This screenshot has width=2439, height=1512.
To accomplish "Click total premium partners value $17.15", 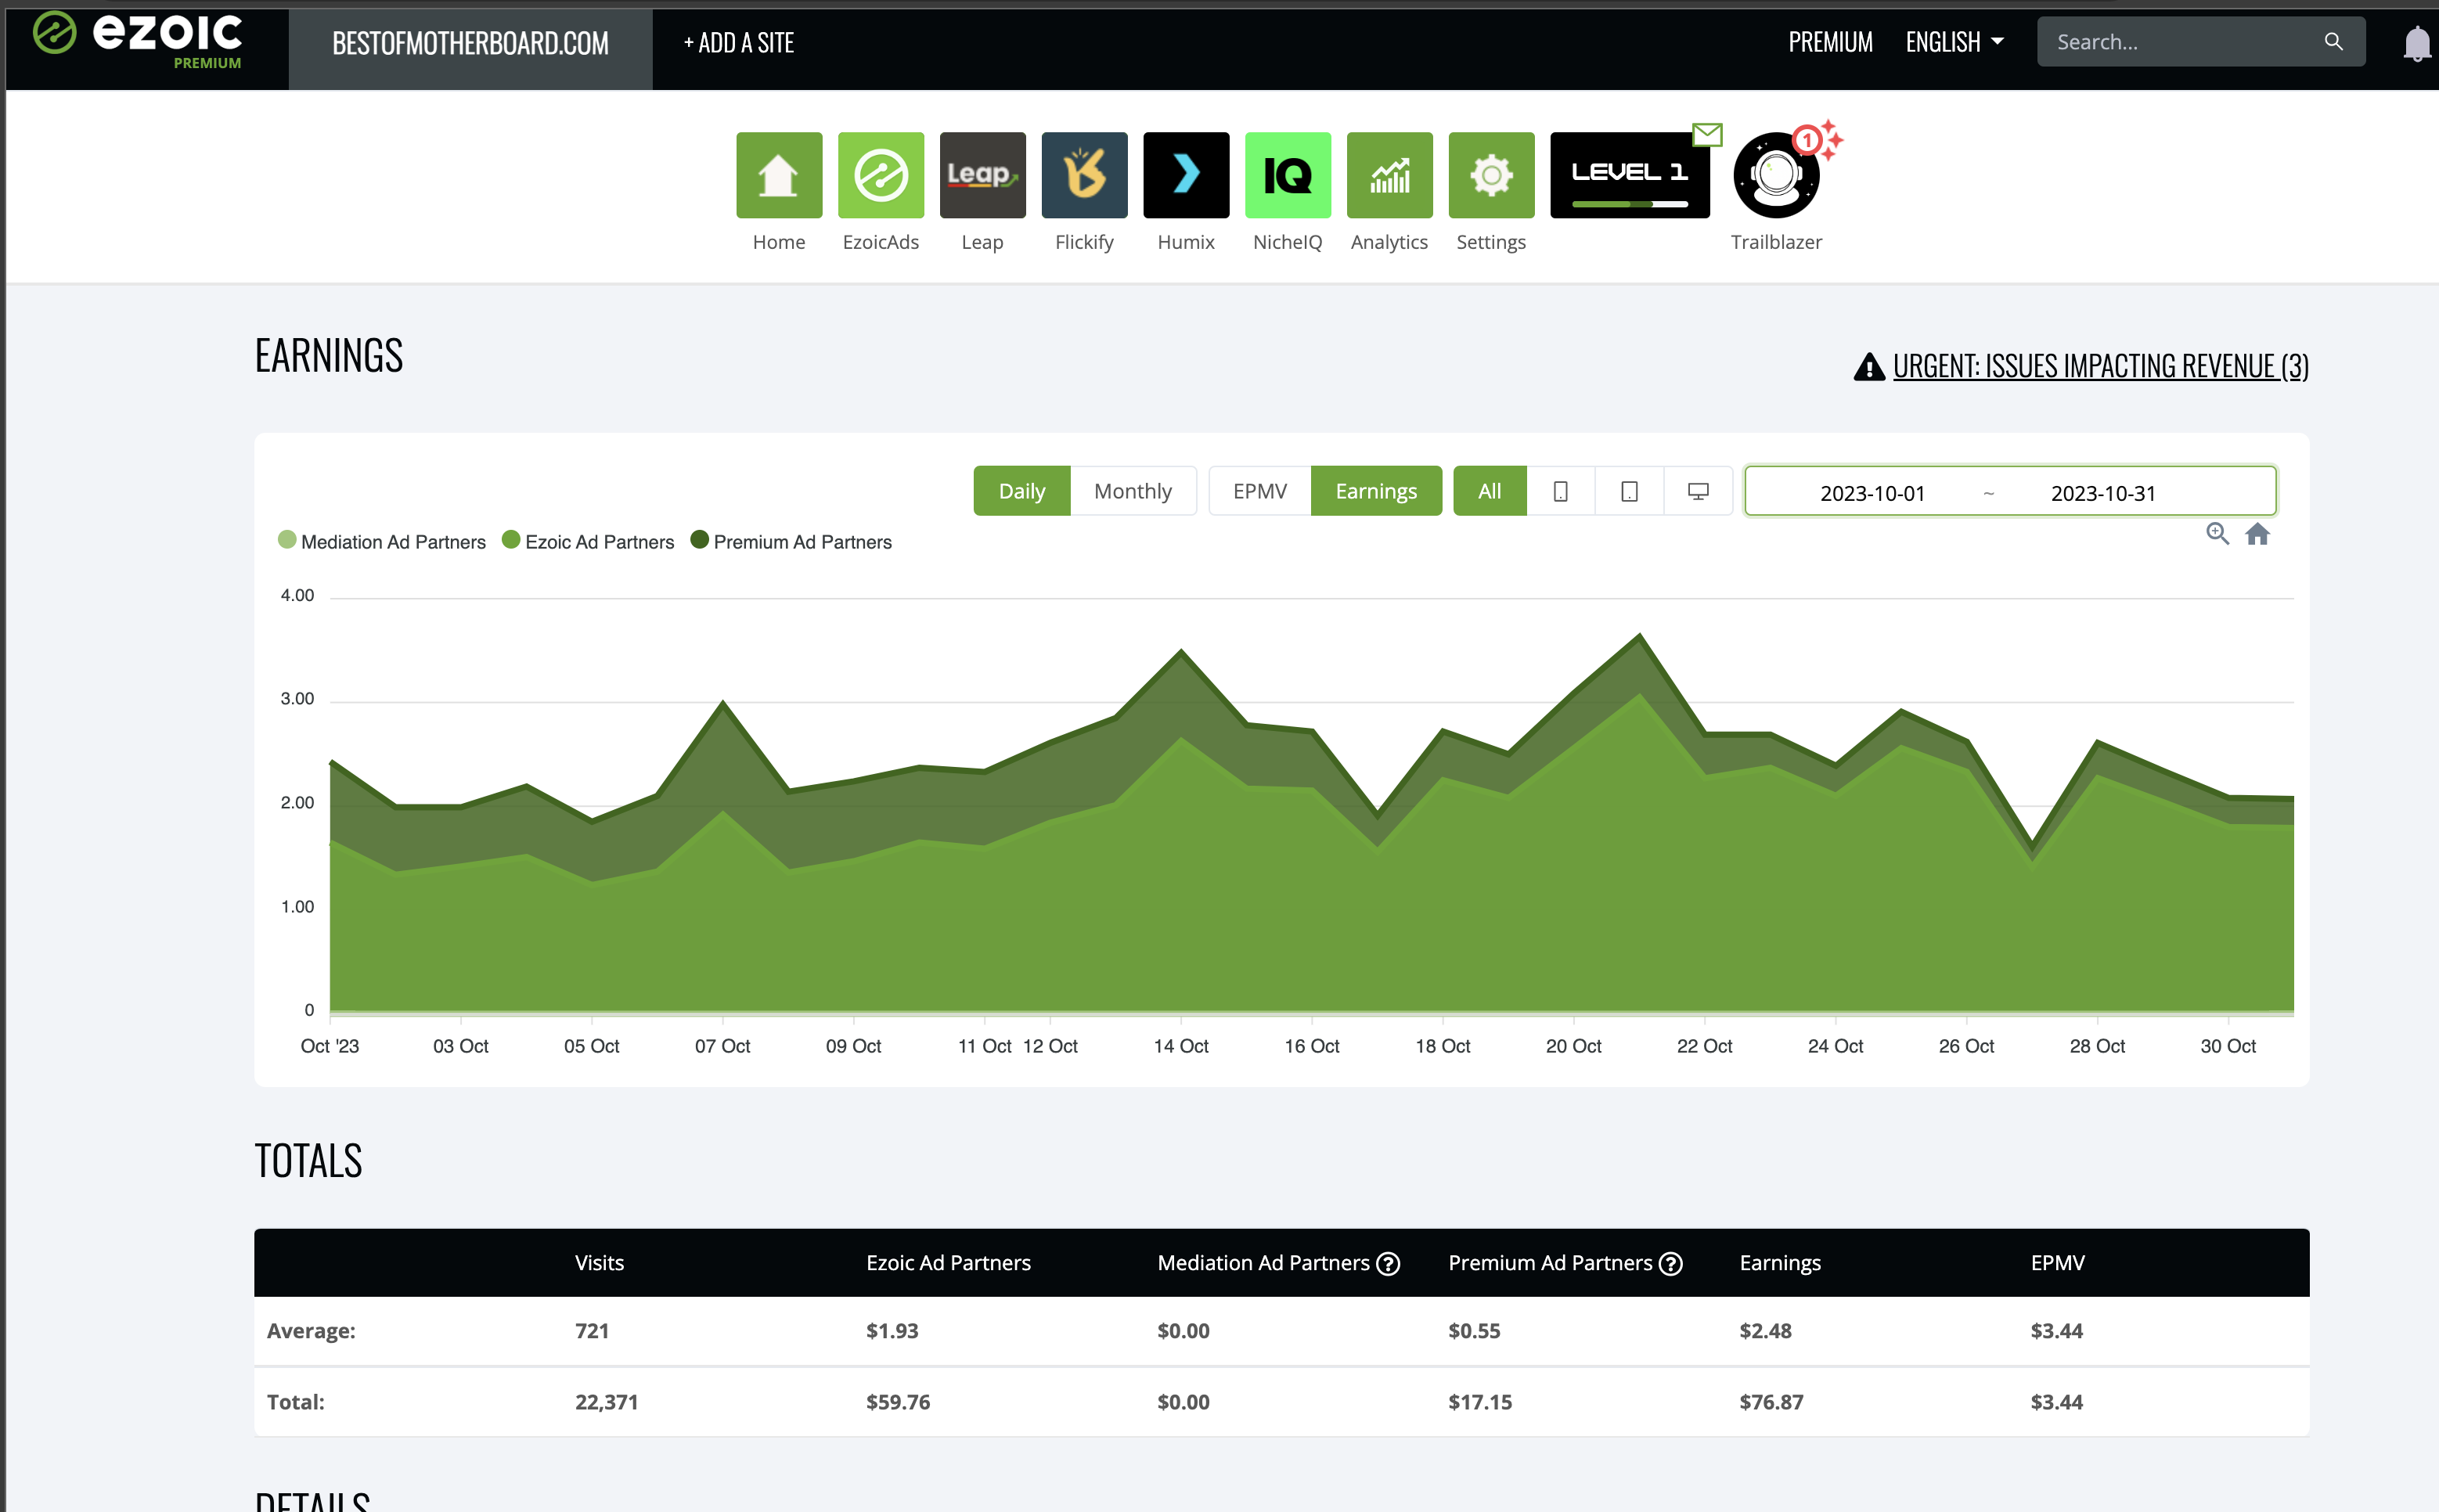I will 1480,1402.
